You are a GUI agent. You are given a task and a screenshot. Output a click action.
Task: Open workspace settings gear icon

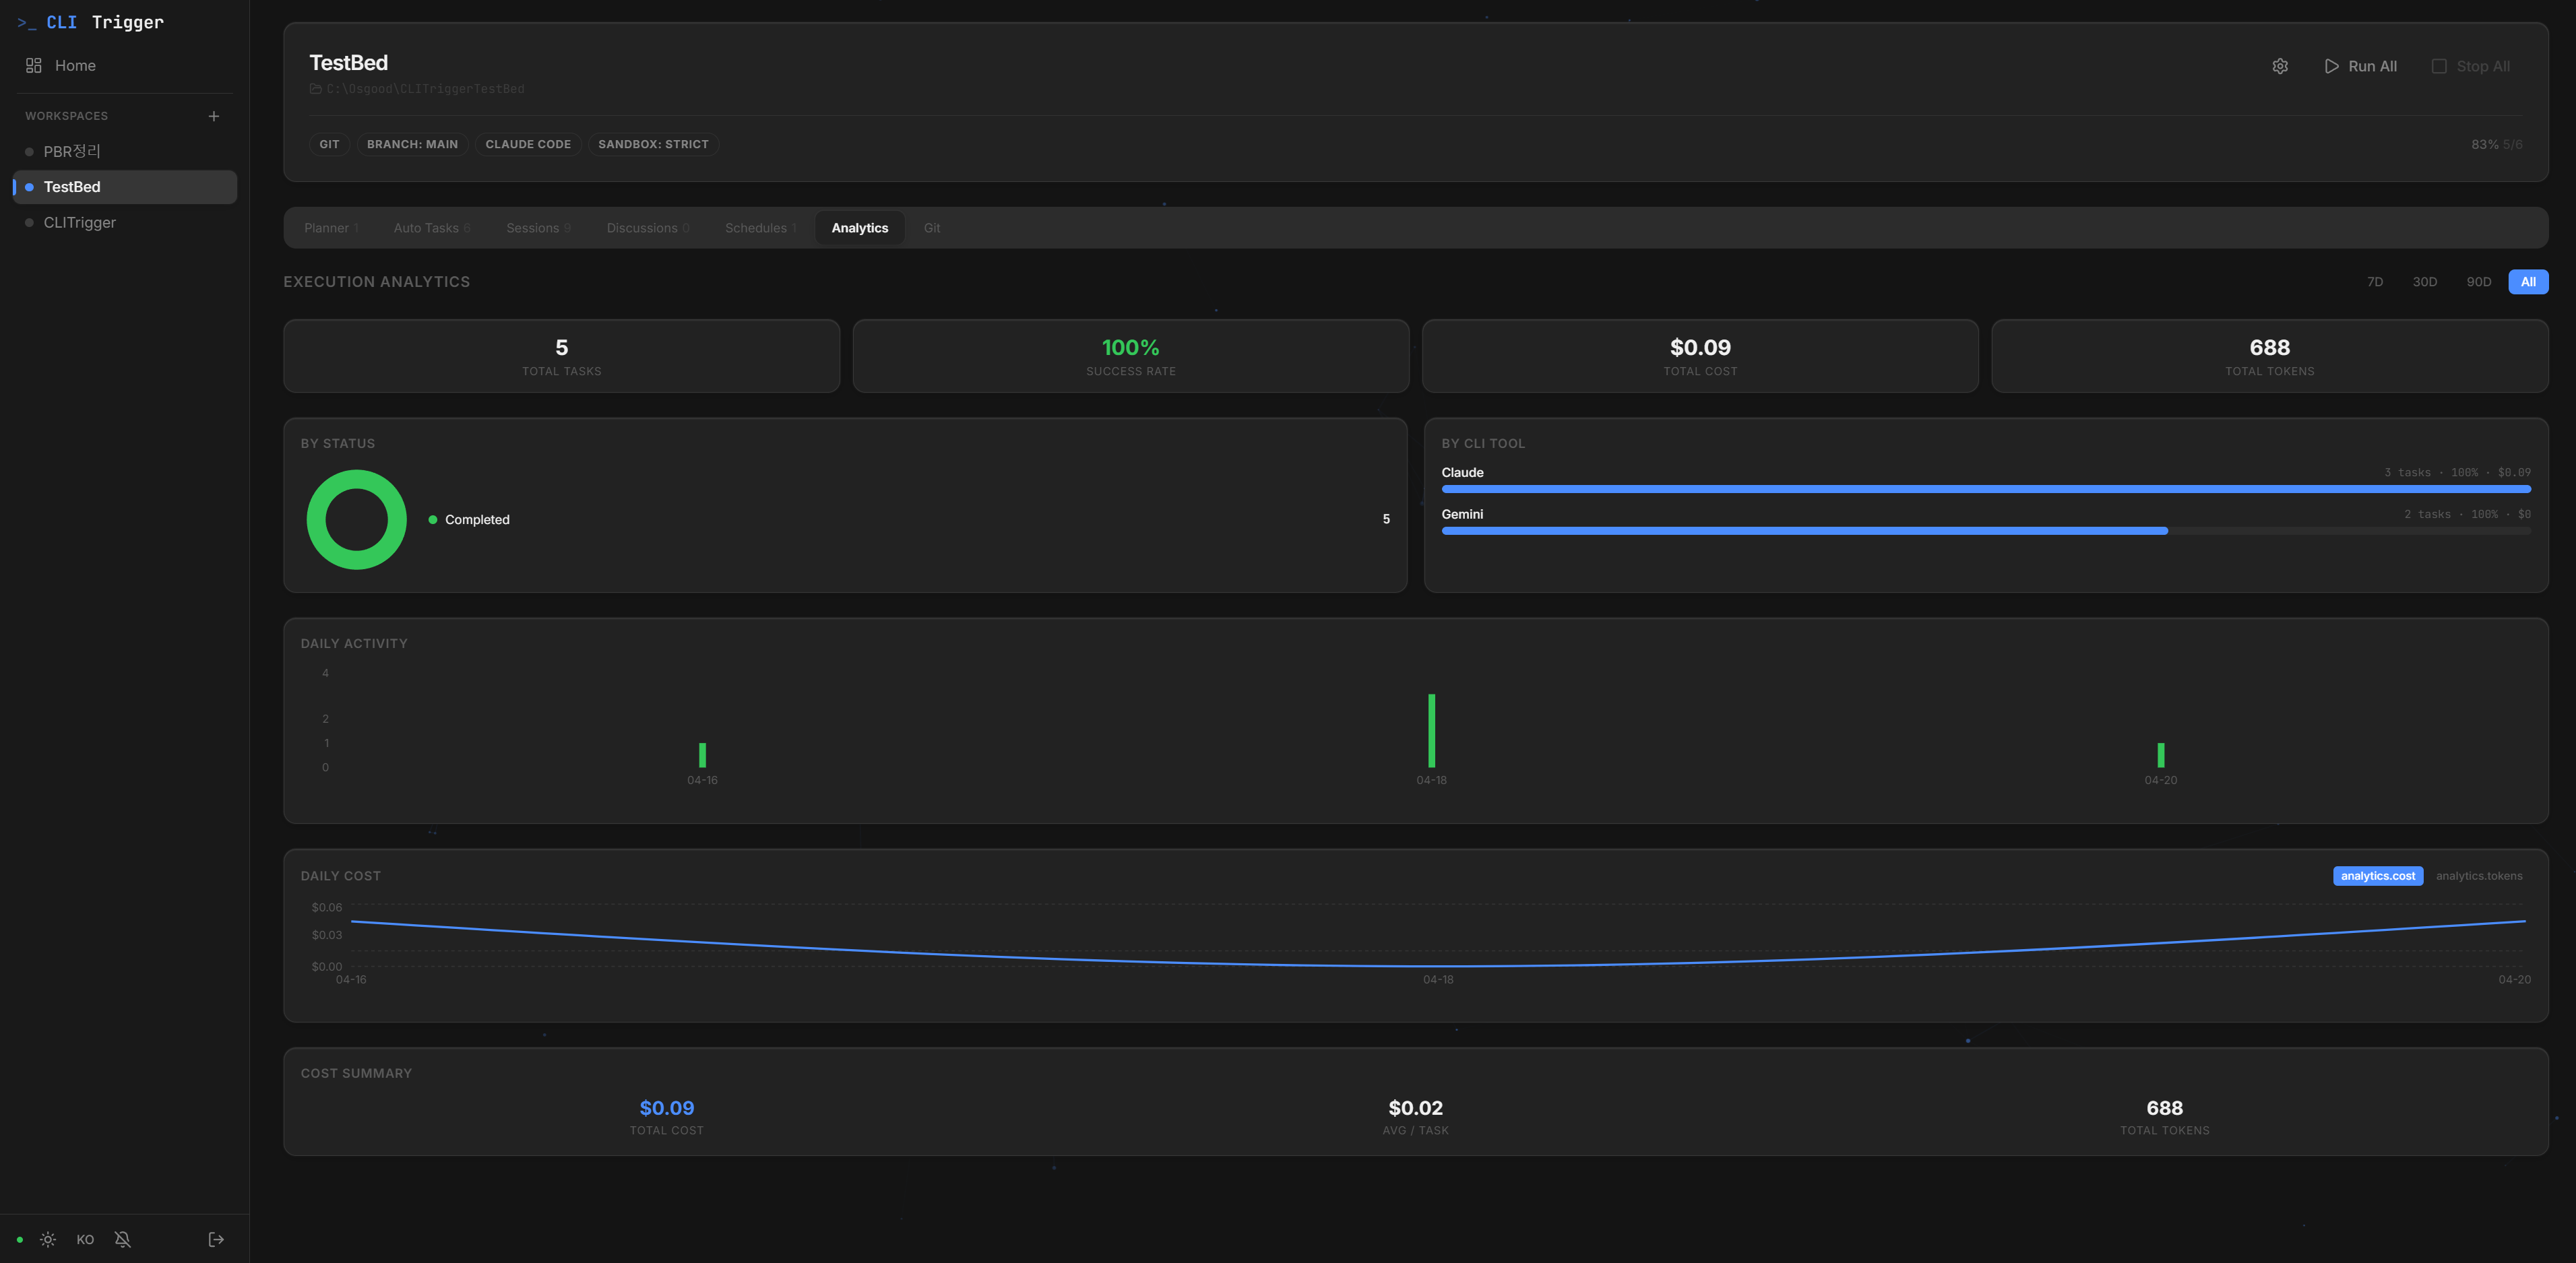pos(2279,66)
